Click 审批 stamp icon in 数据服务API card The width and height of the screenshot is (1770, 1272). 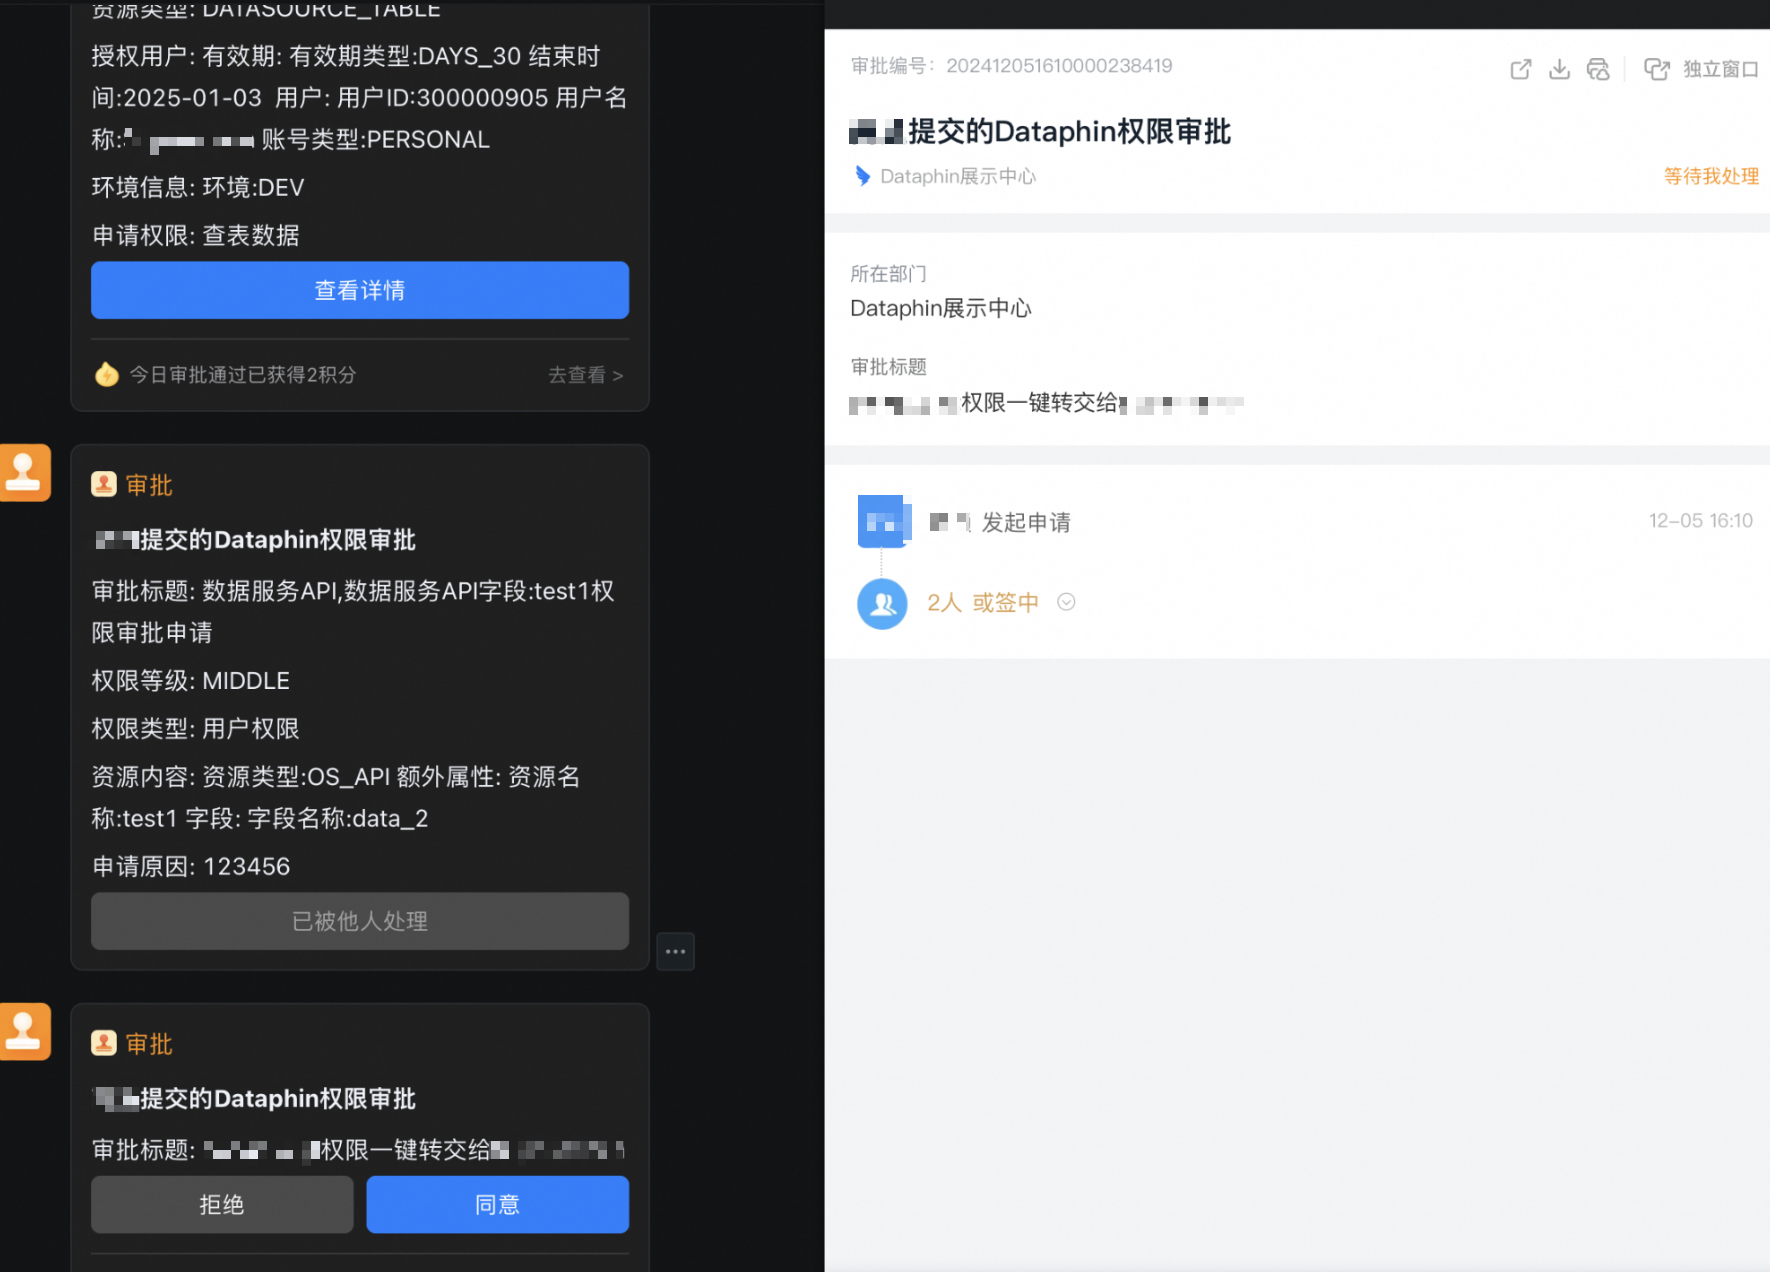104,485
